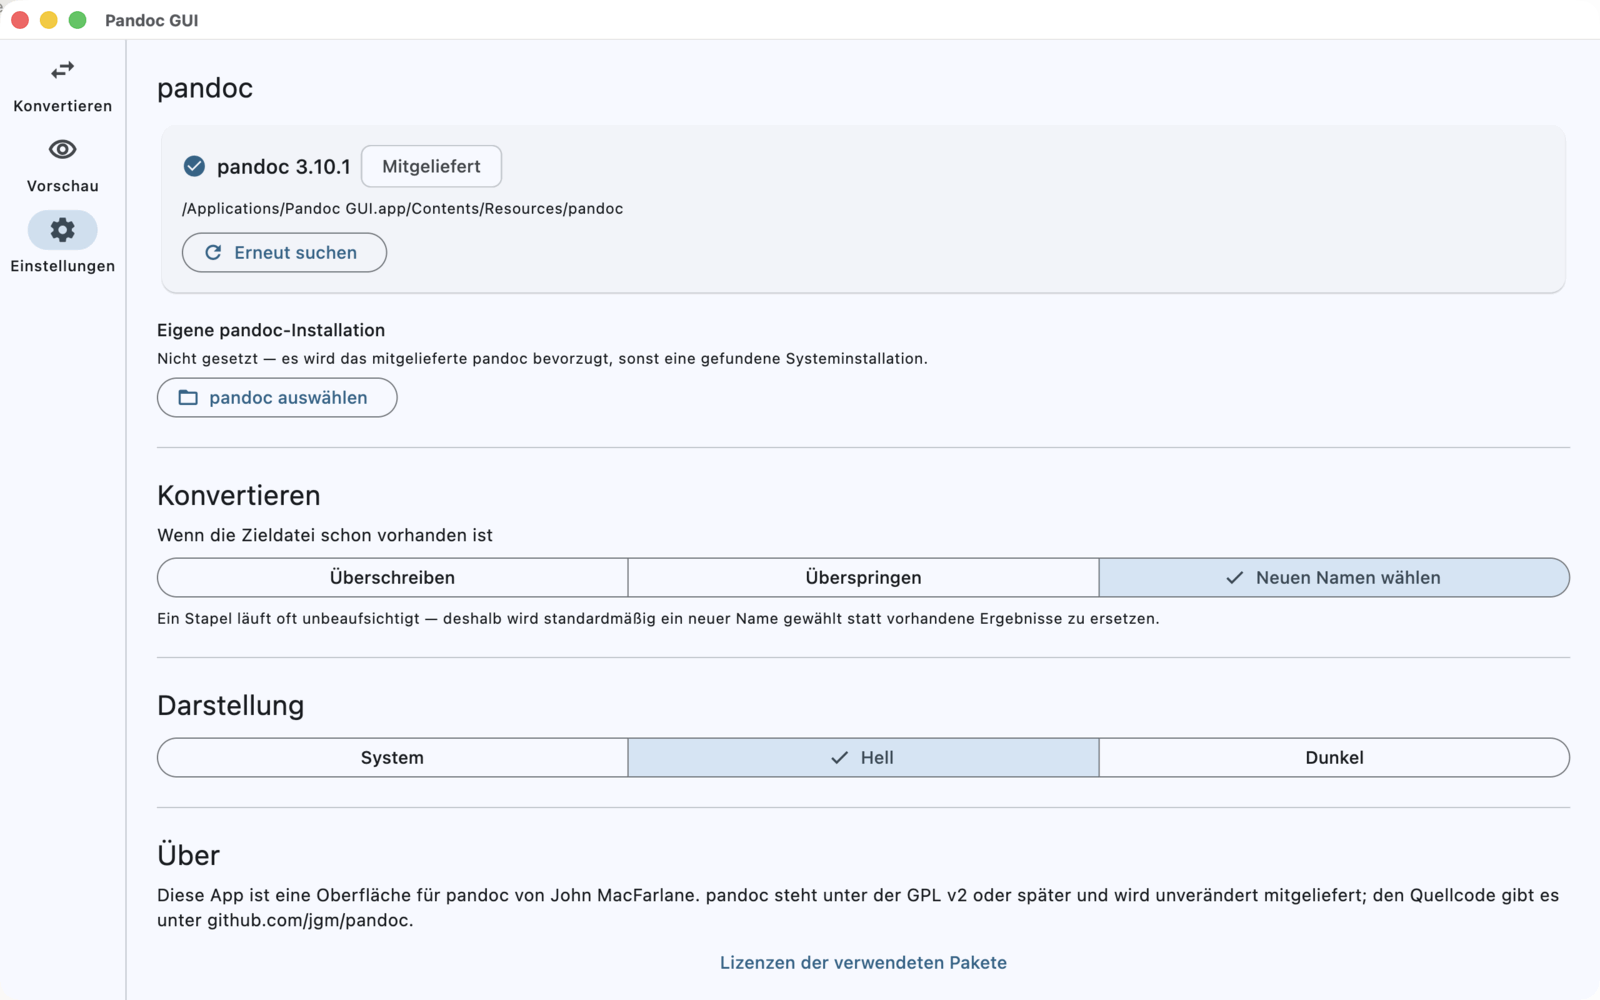This screenshot has width=1600, height=1000.
Task: Click the paragraph starting with Diese App ist
Action: click(x=858, y=908)
